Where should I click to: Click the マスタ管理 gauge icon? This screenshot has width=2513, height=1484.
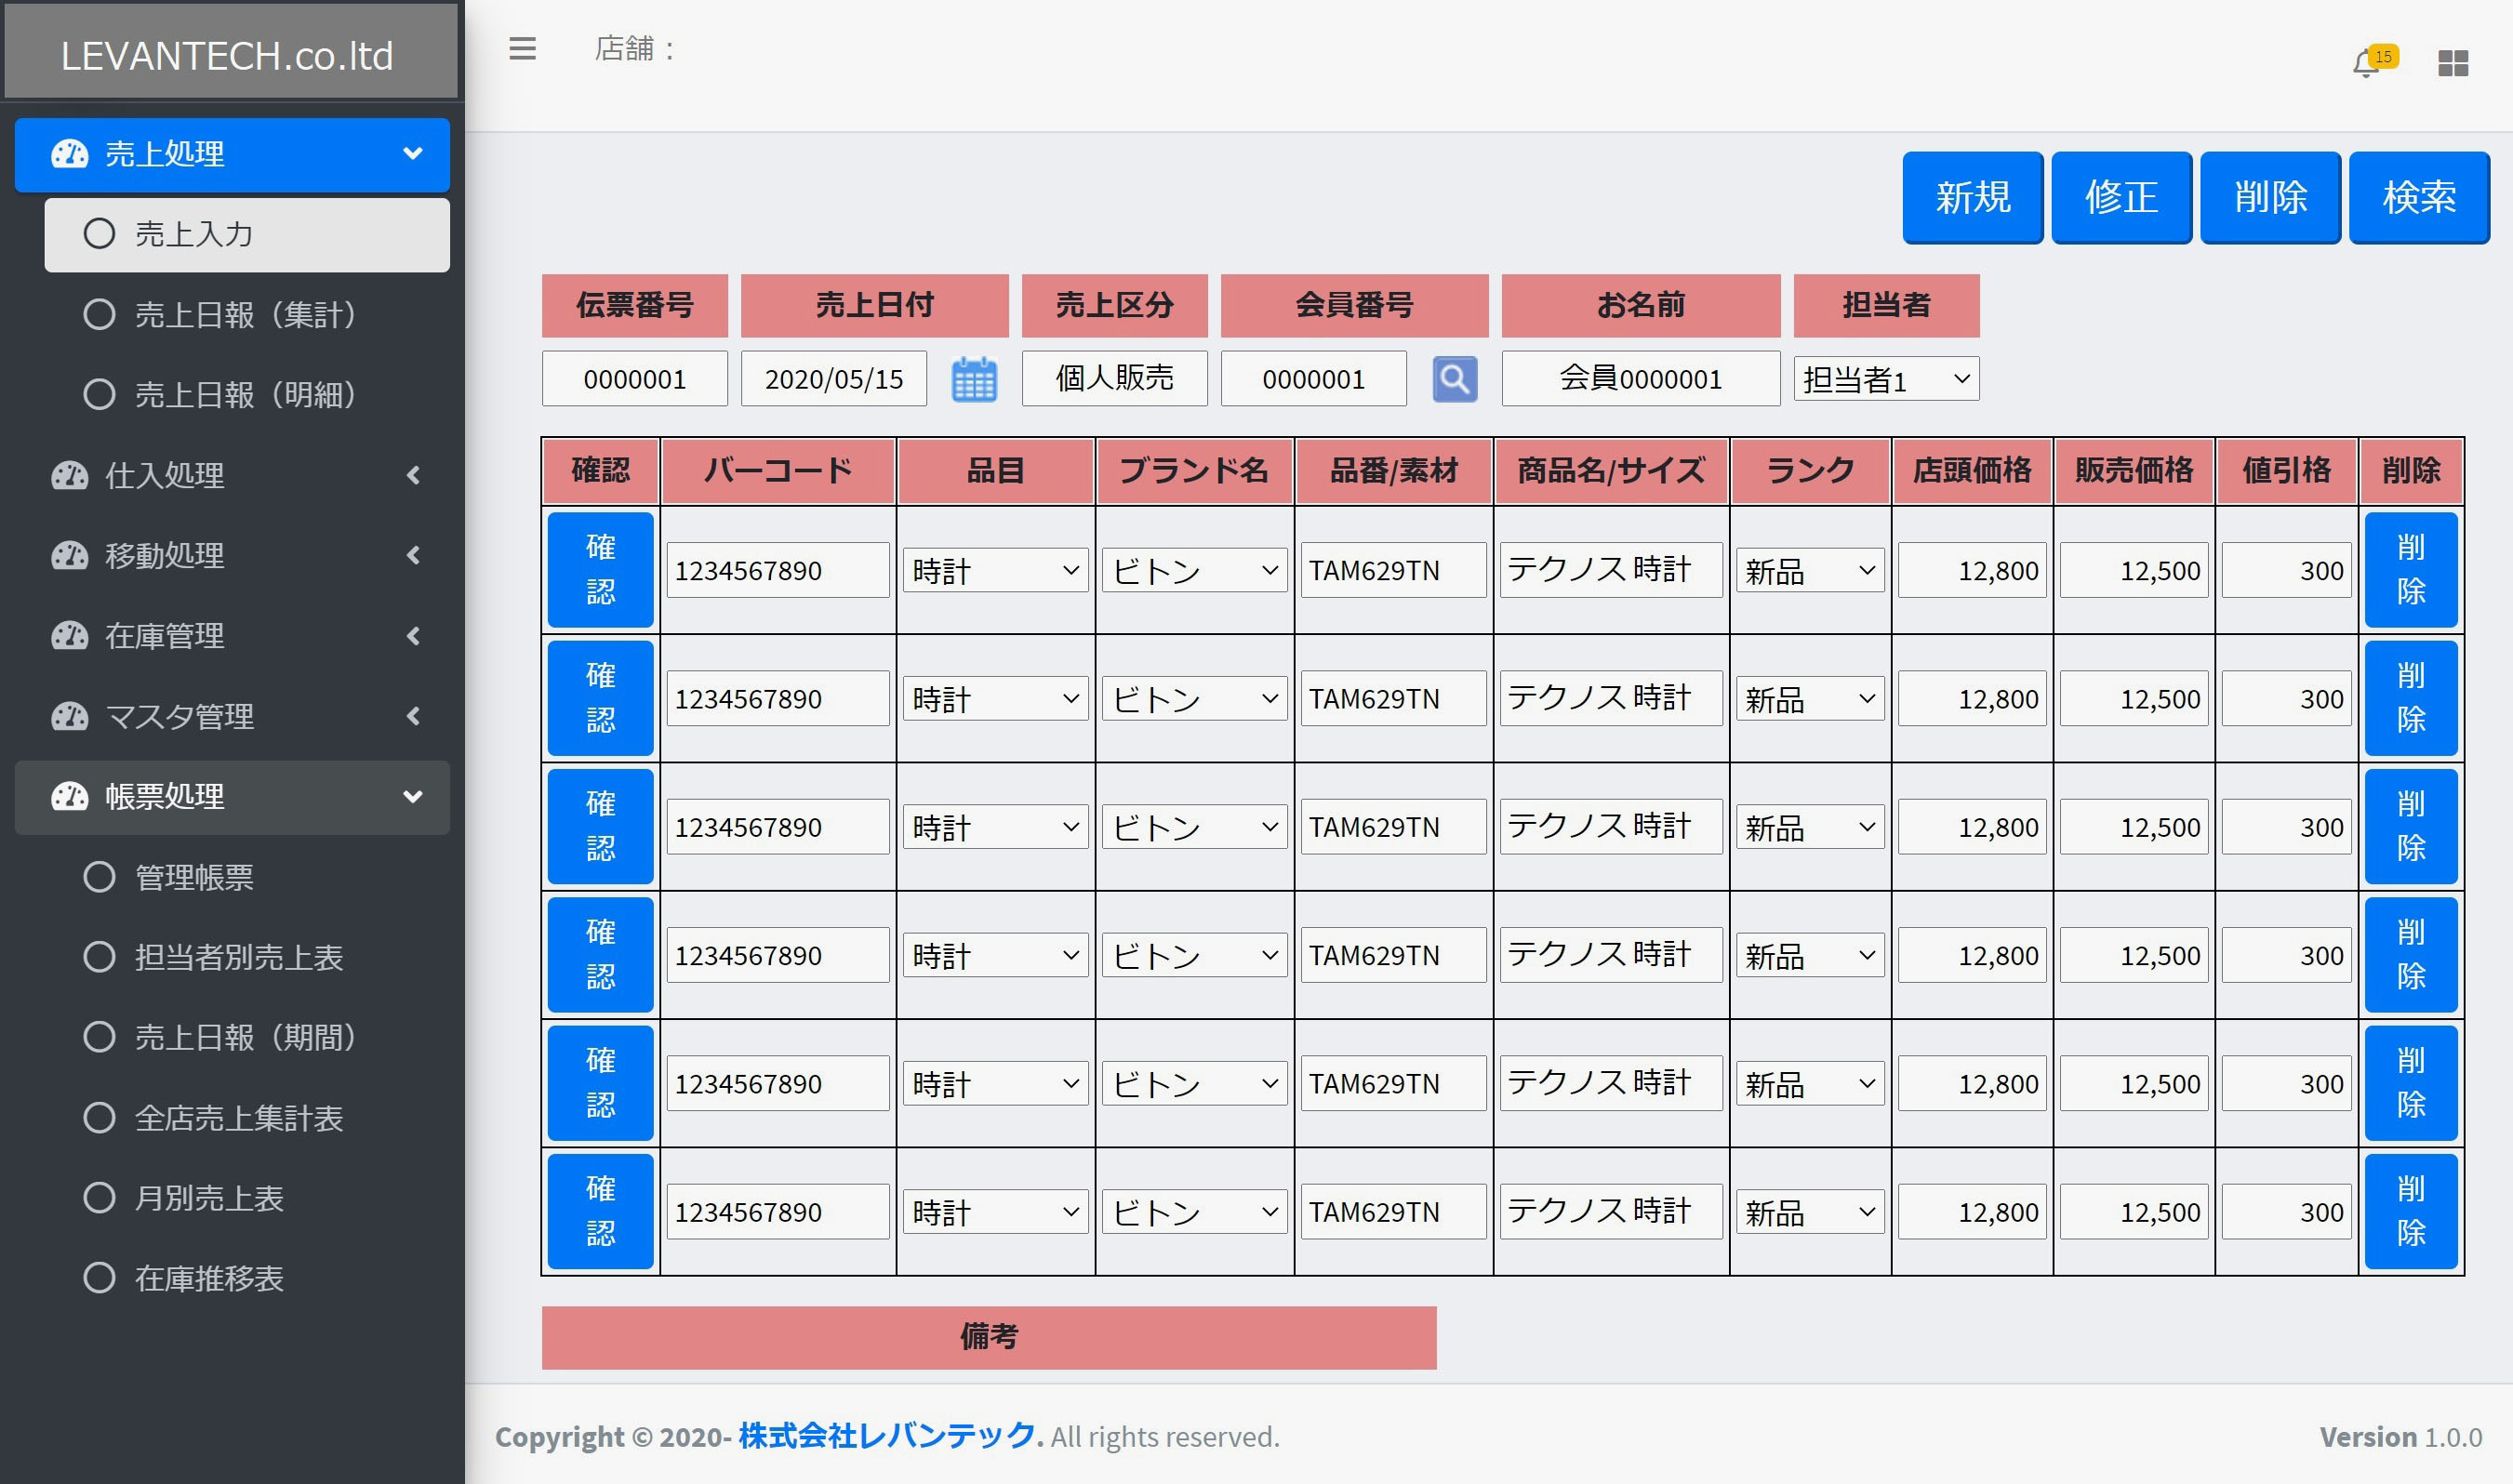click(70, 716)
